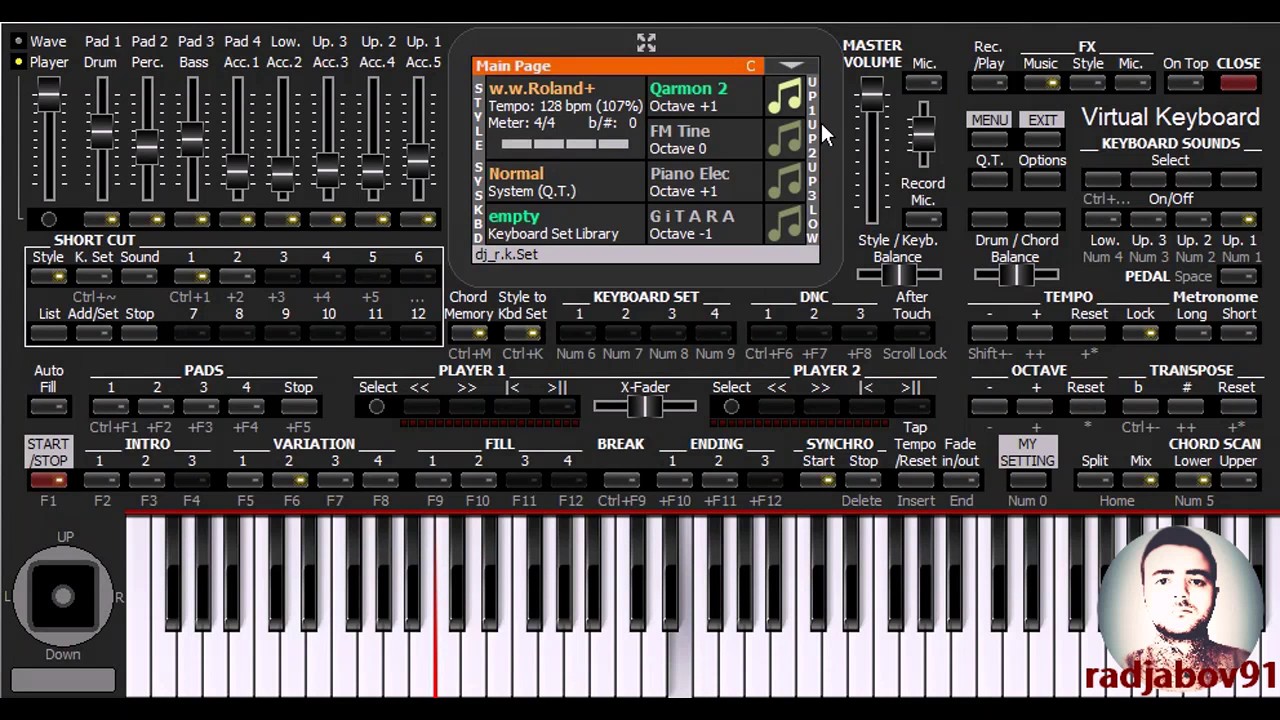The image size is (1280, 720).
Task: Click the Player 2 Select round button
Action: [x=731, y=407]
